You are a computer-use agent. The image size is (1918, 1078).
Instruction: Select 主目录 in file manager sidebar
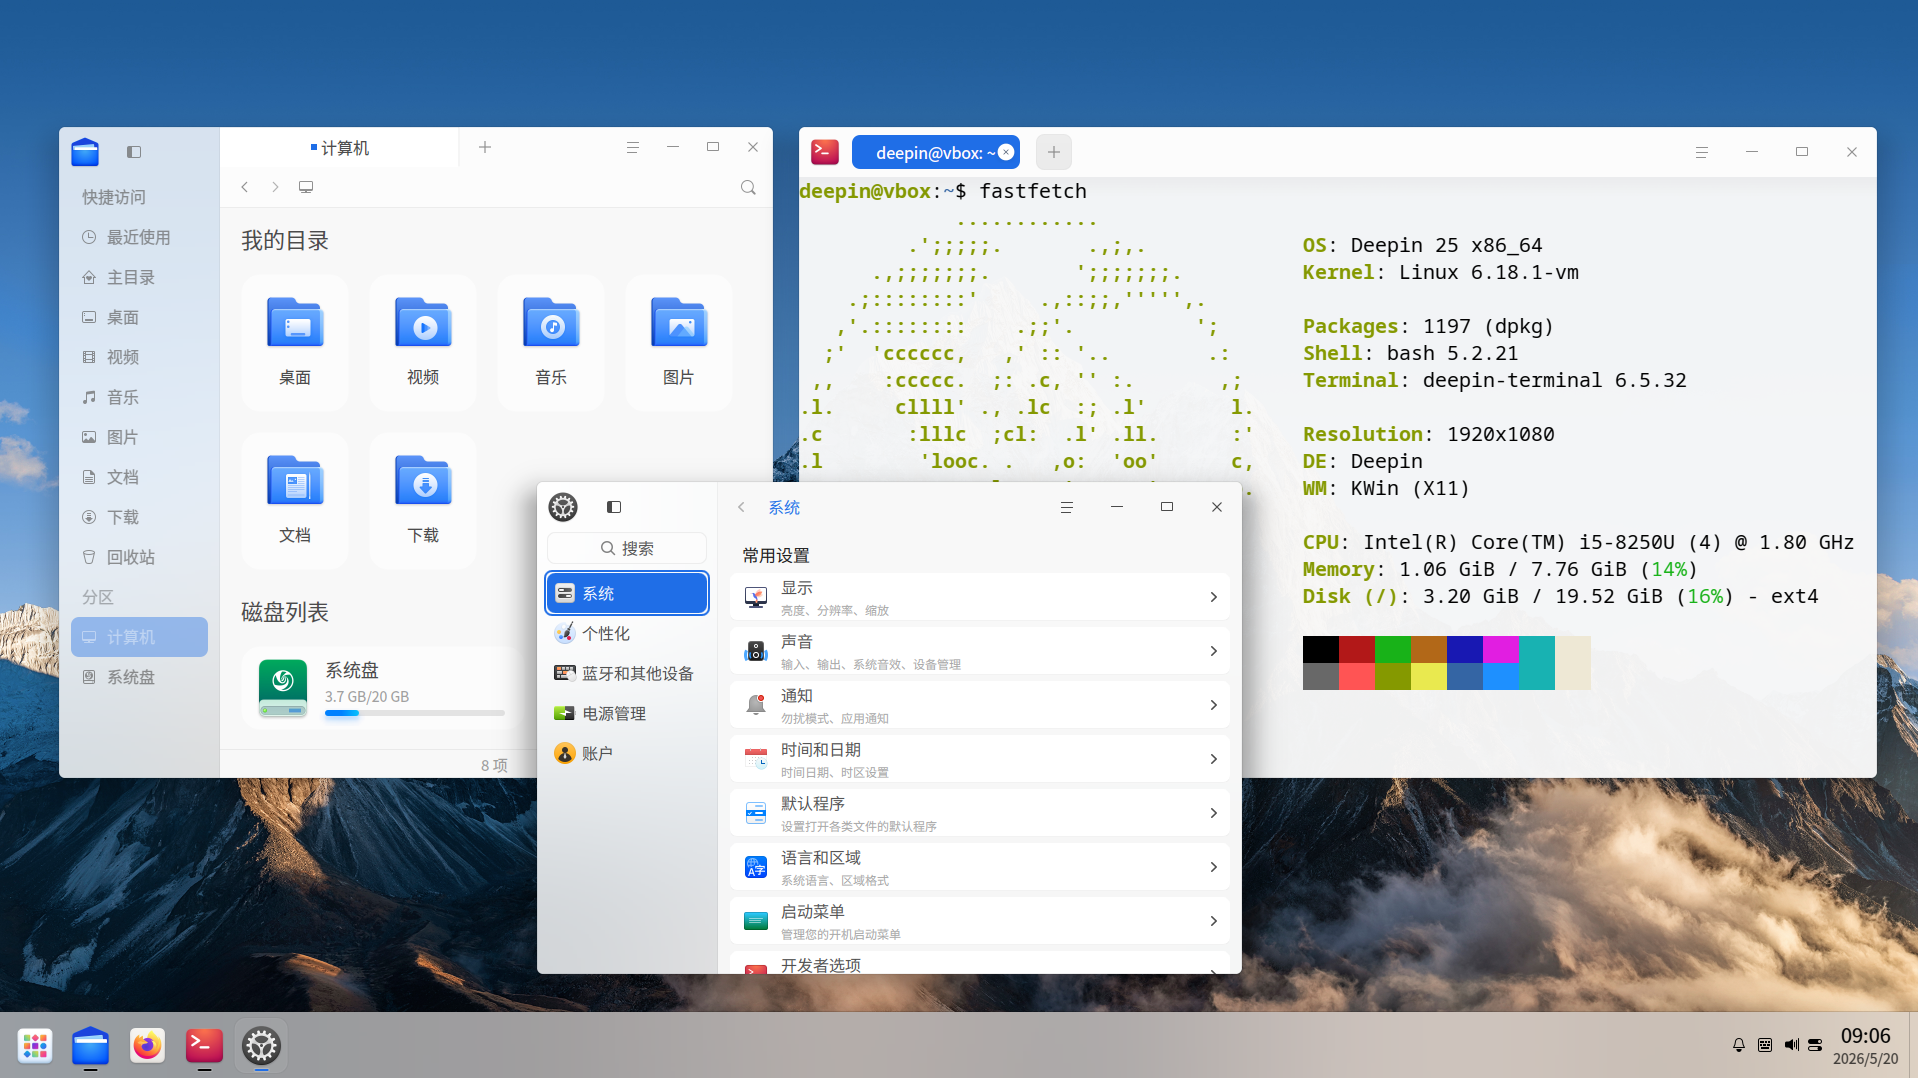pyautogui.click(x=139, y=277)
